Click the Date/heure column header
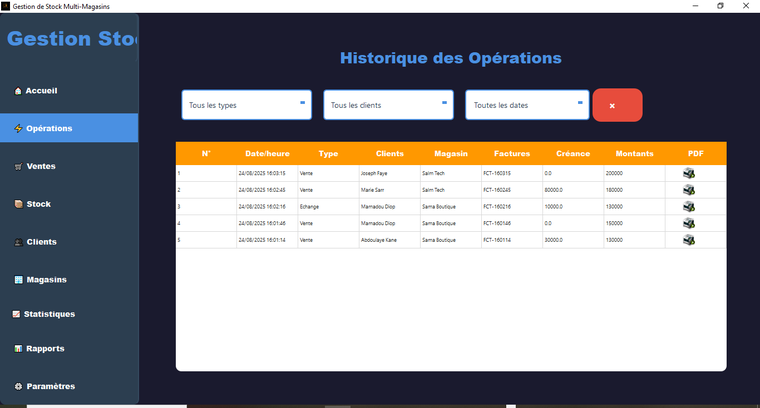Image resolution: width=760 pixels, height=408 pixels. point(267,154)
